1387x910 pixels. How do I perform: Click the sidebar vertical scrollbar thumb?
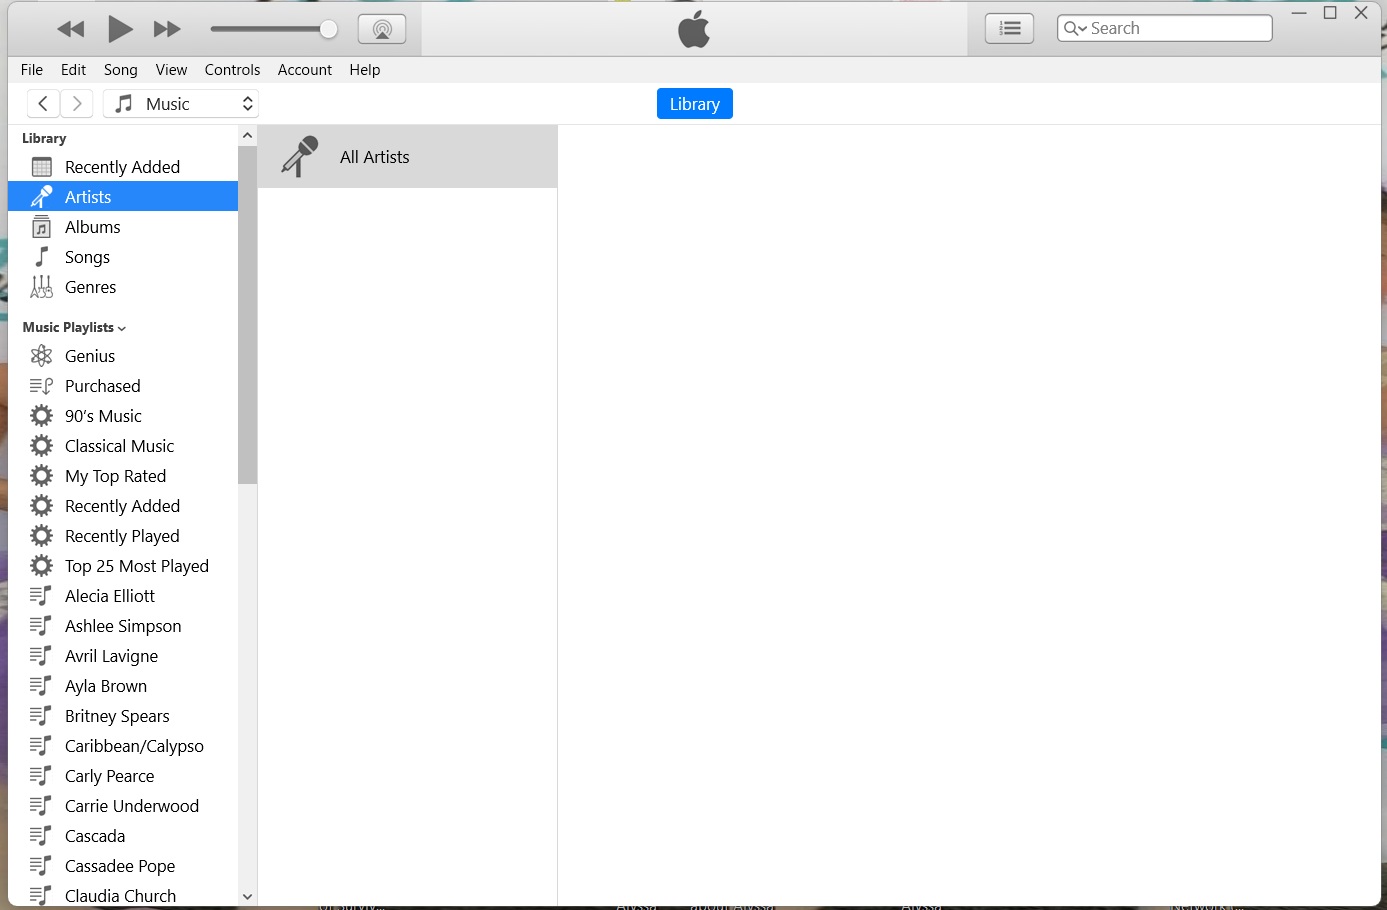click(x=247, y=315)
